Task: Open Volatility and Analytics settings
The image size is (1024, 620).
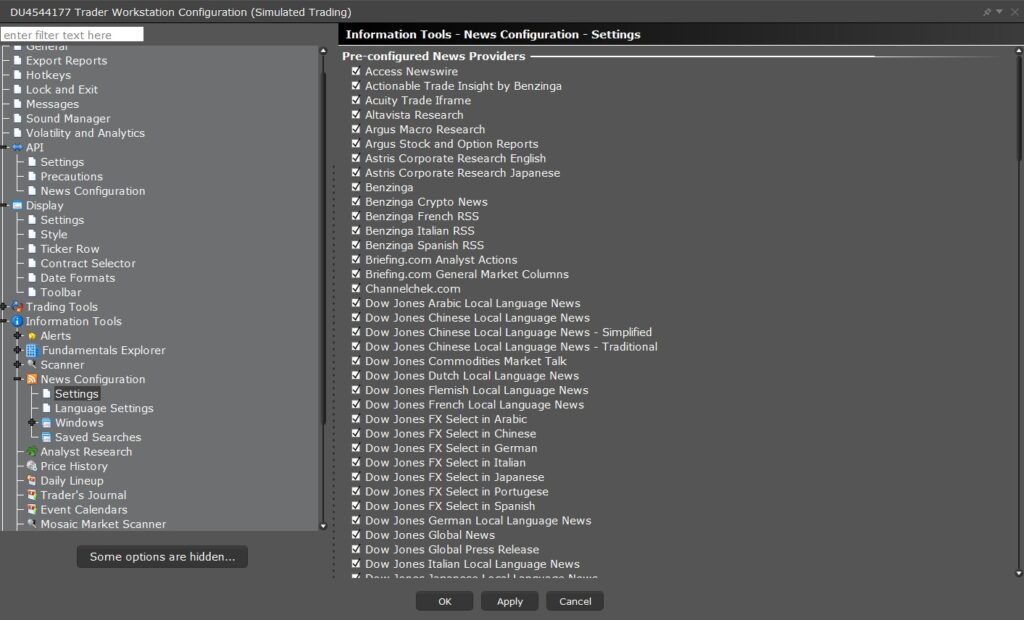Action: point(85,133)
